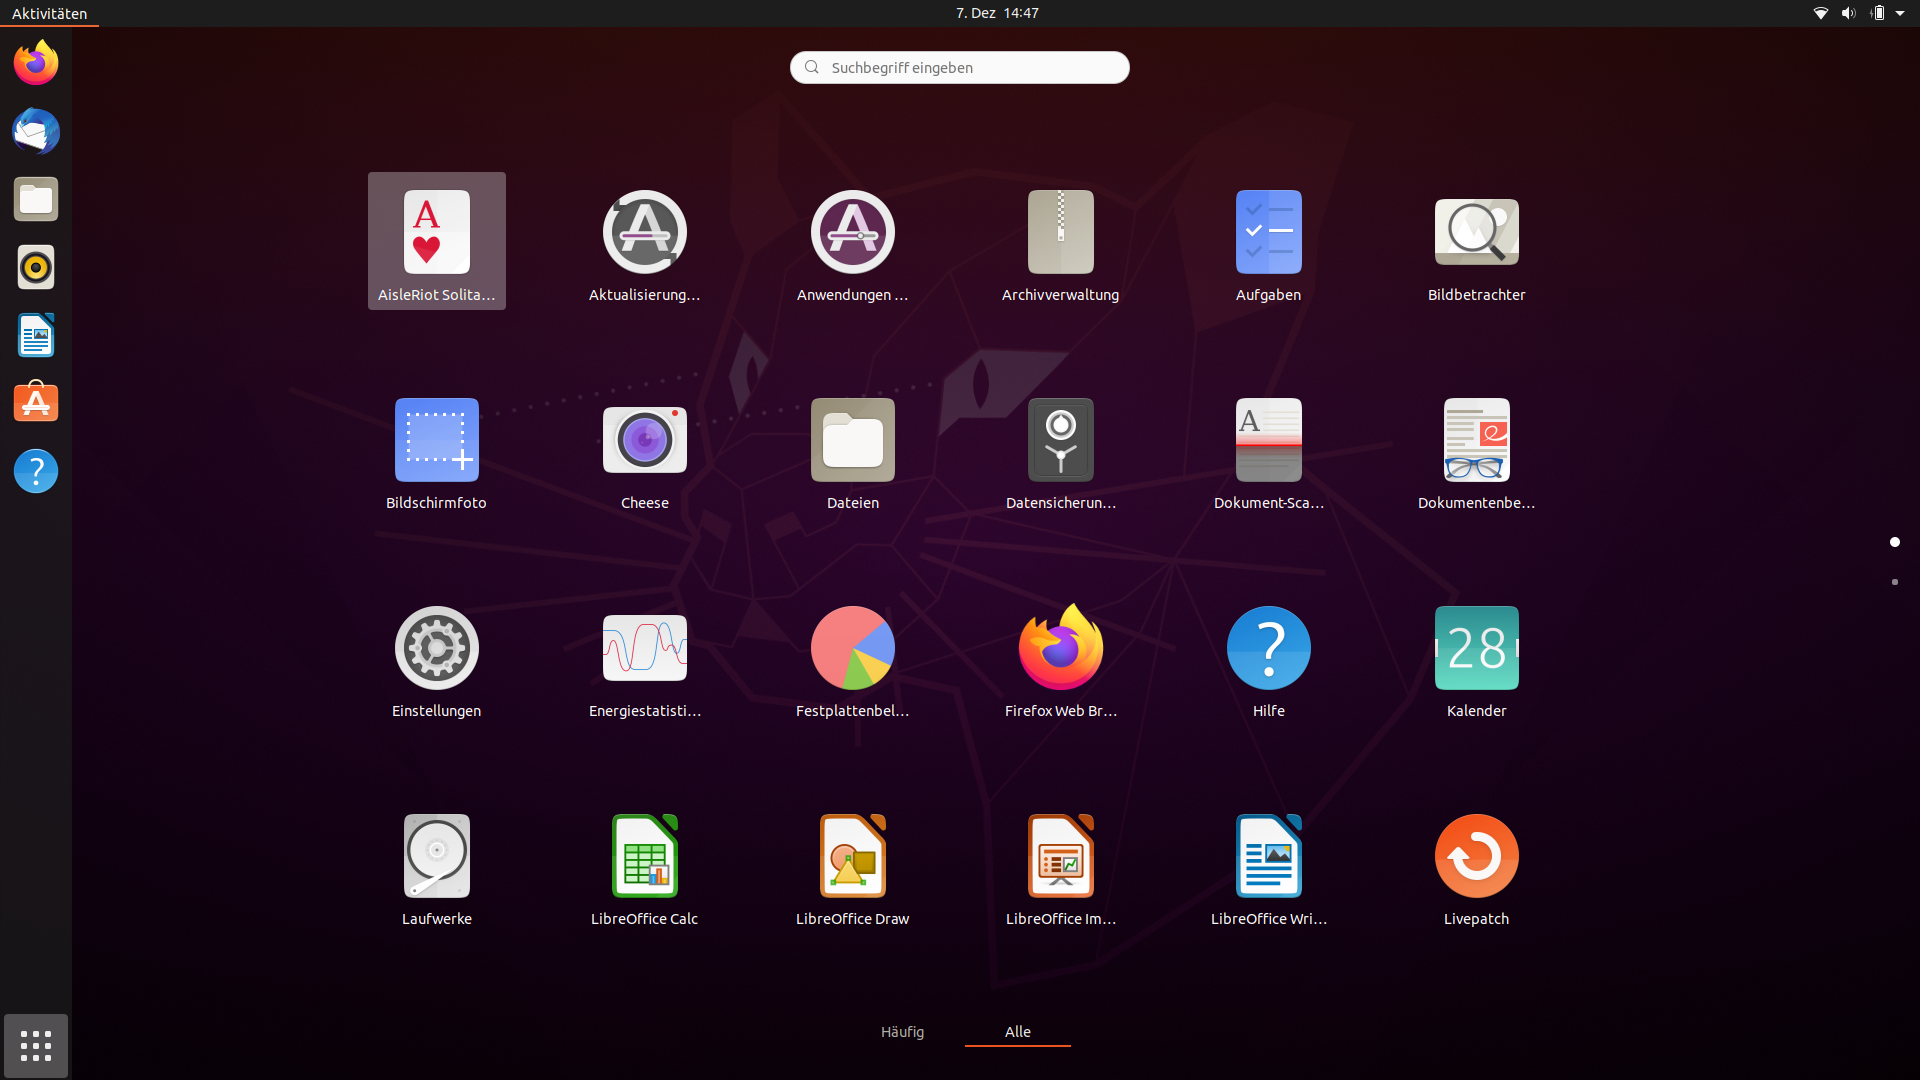Toggle the show applications grid button
Screen dimensions: 1920x1080
coord(36,1046)
